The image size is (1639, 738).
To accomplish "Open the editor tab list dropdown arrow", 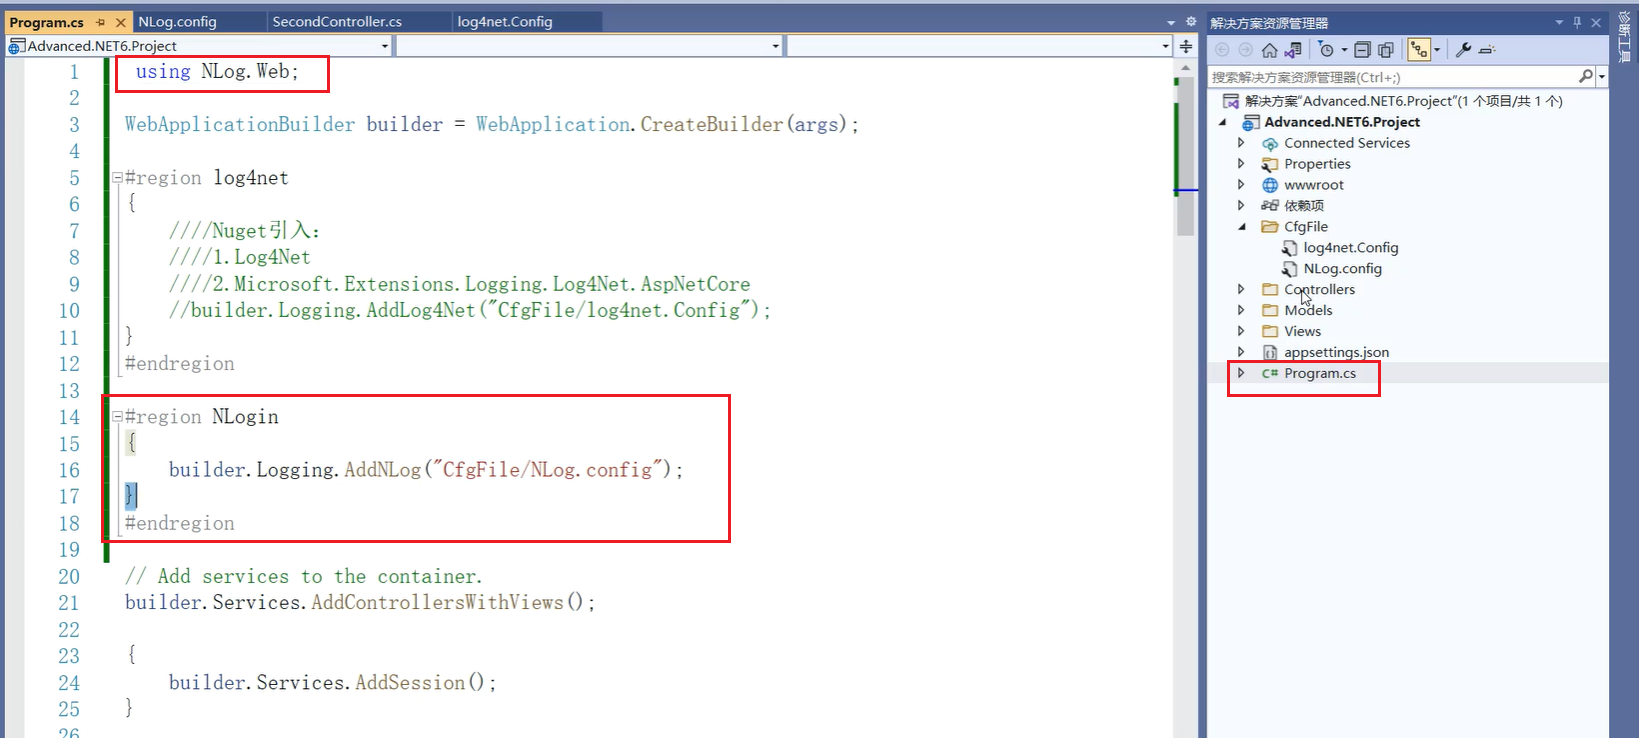I will tap(1171, 22).
